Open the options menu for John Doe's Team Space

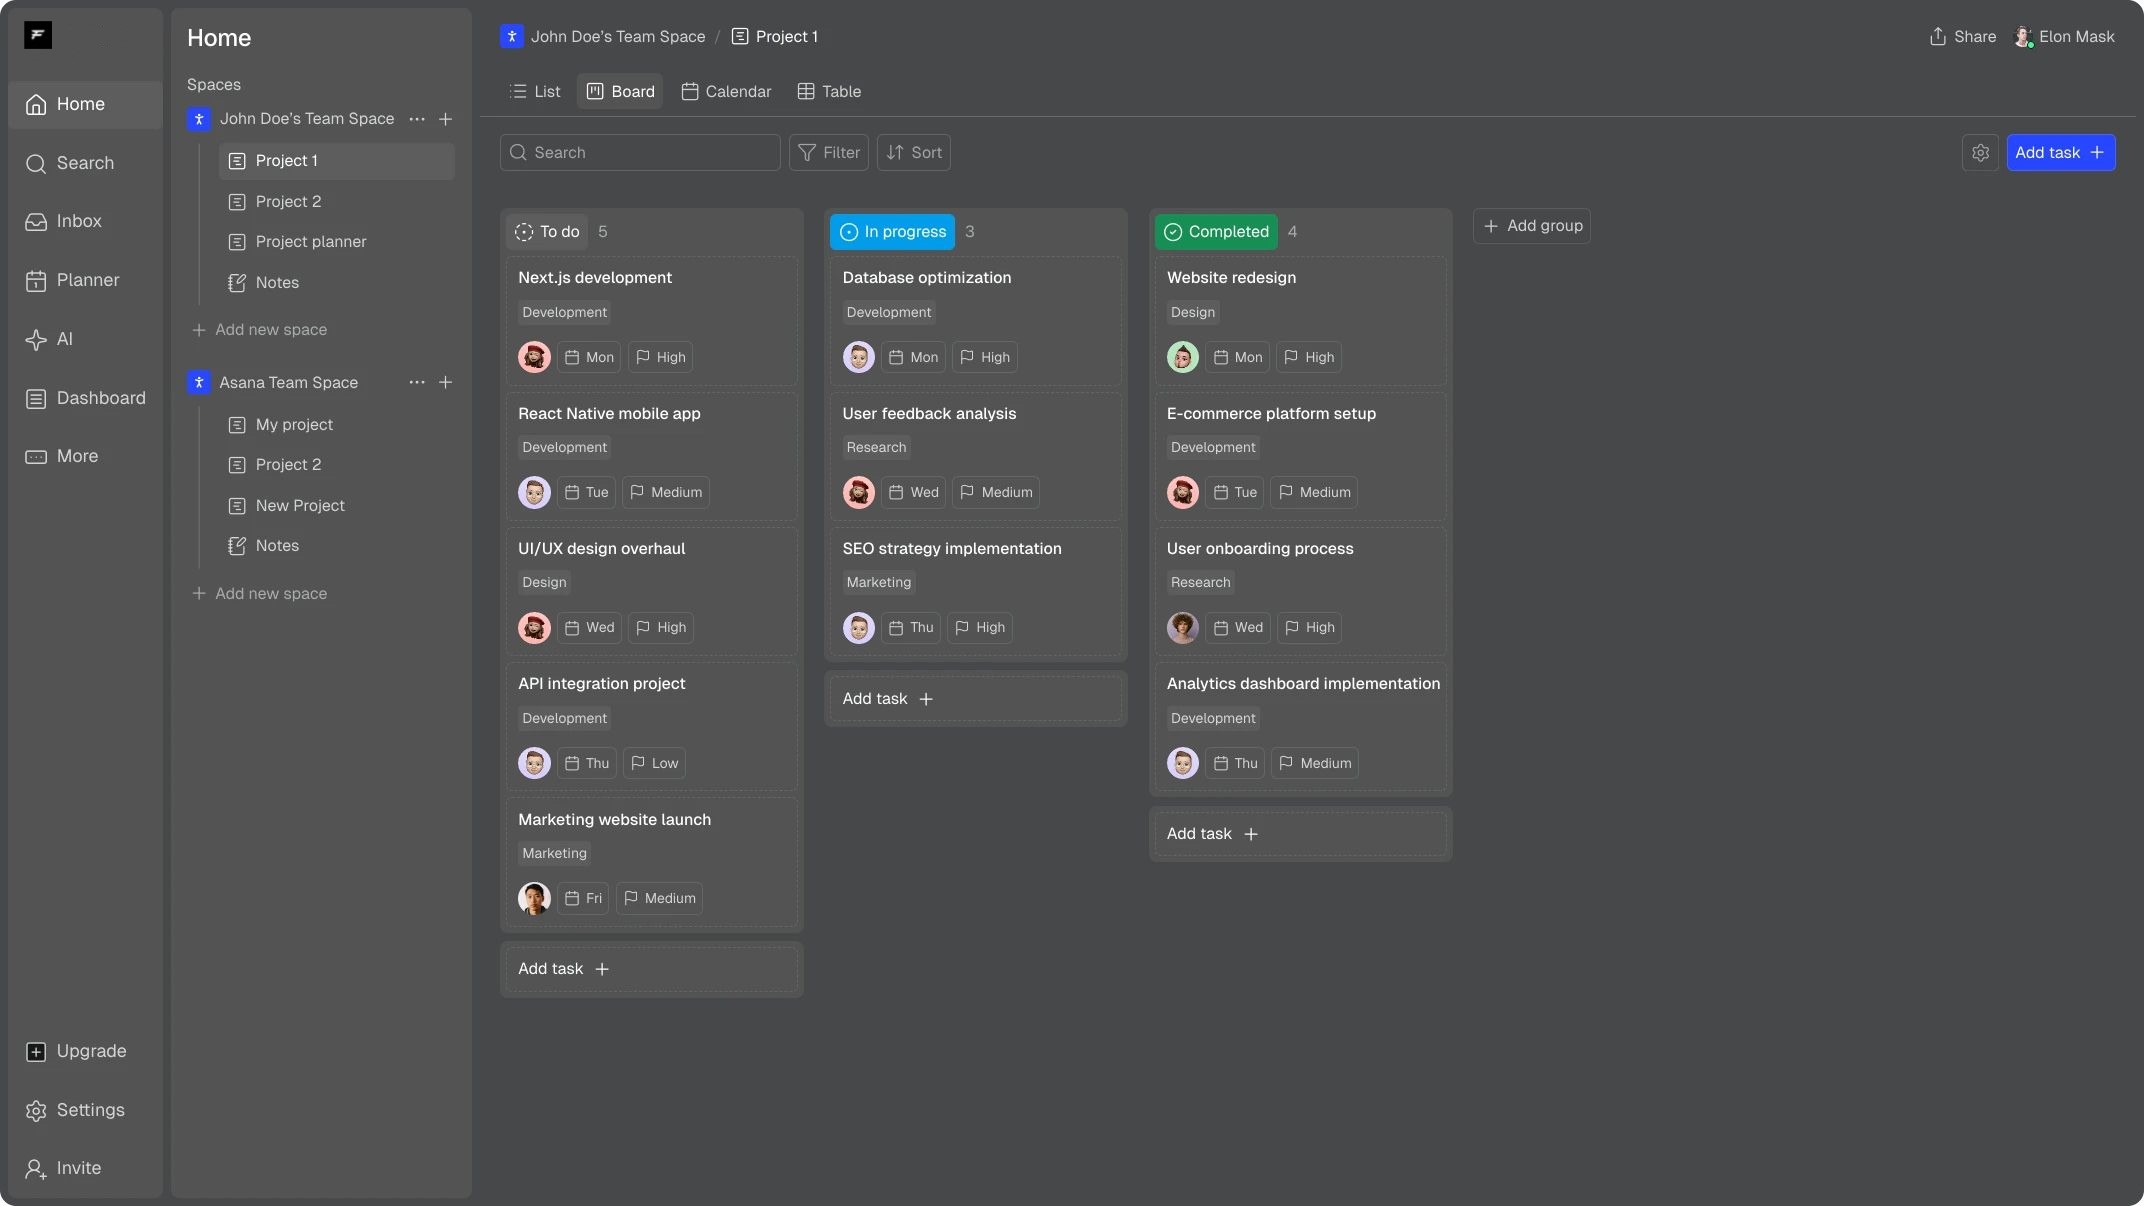pyautogui.click(x=417, y=119)
